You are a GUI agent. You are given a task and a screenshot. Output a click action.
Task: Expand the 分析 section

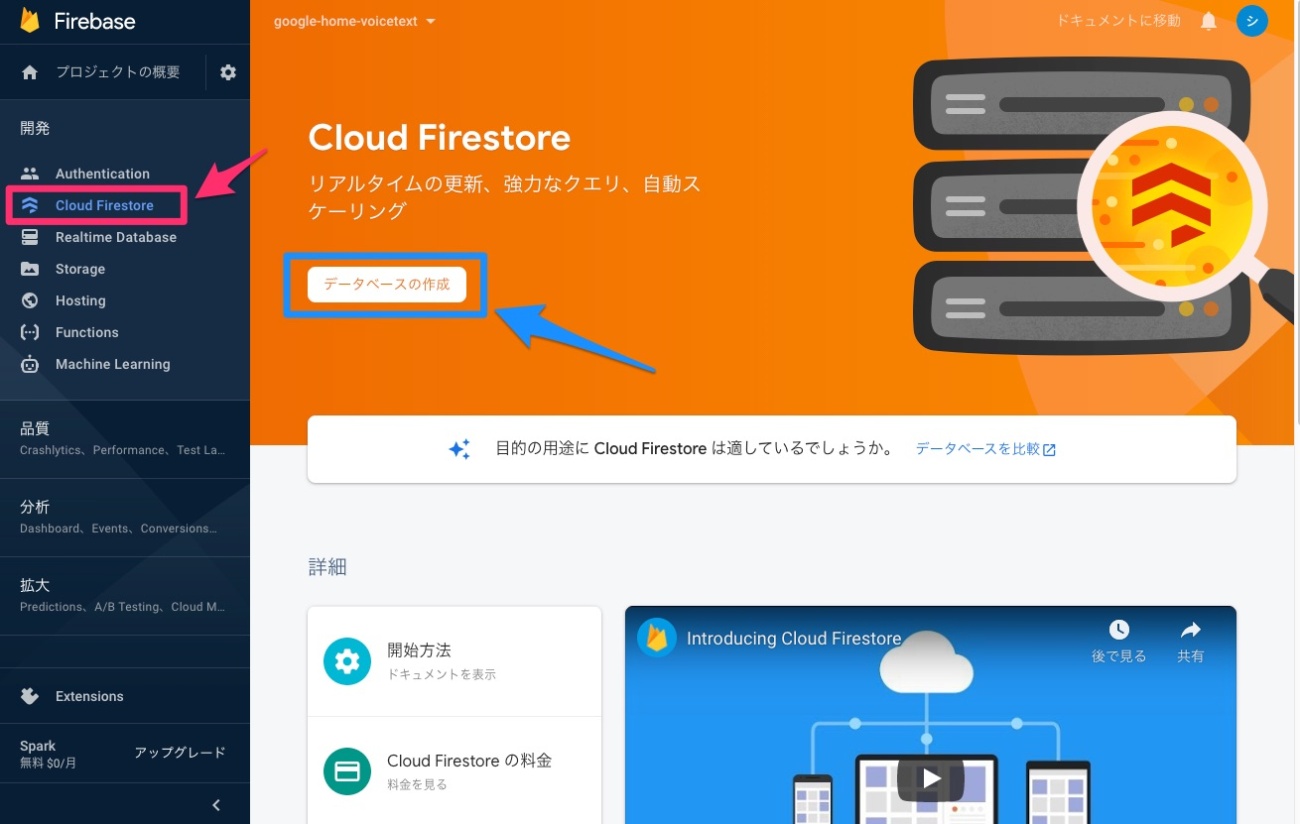pyautogui.click(x=124, y=516)
